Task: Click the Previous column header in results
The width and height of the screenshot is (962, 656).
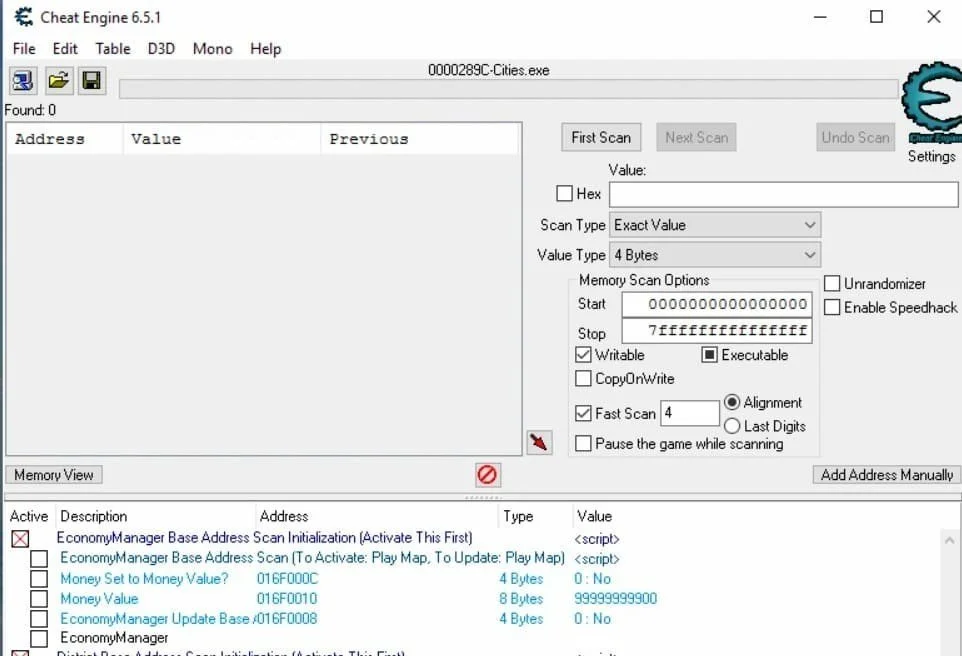Action: click(419, 139)
